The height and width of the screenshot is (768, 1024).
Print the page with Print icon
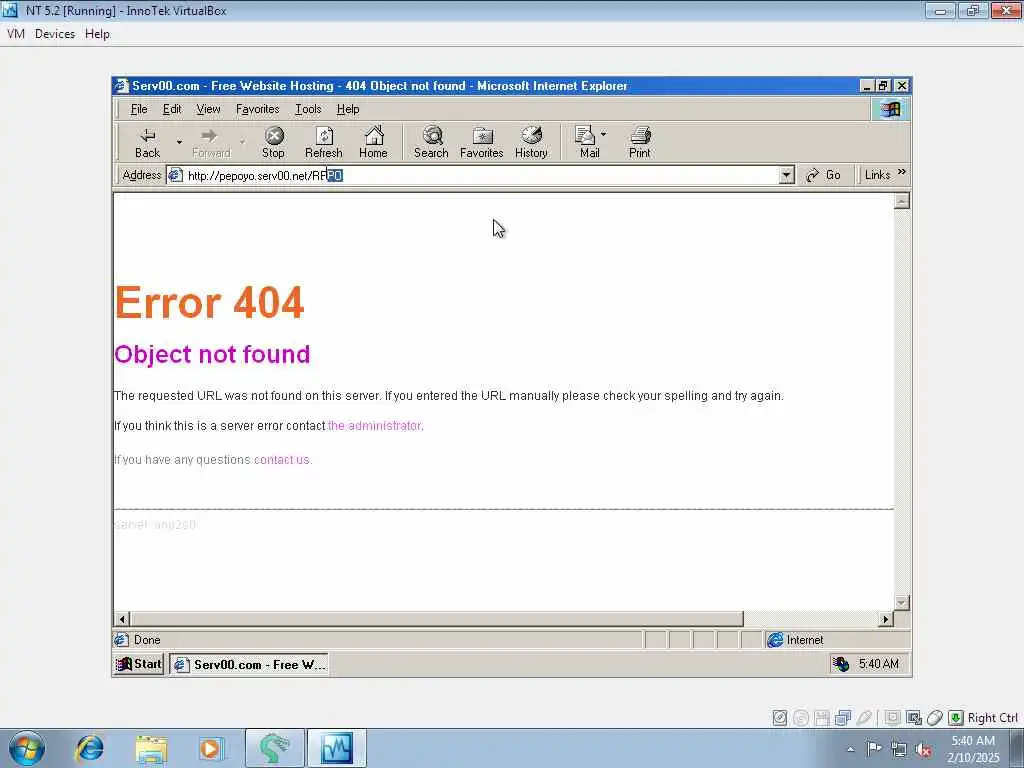pyautogui.click(x=639, y=142)
